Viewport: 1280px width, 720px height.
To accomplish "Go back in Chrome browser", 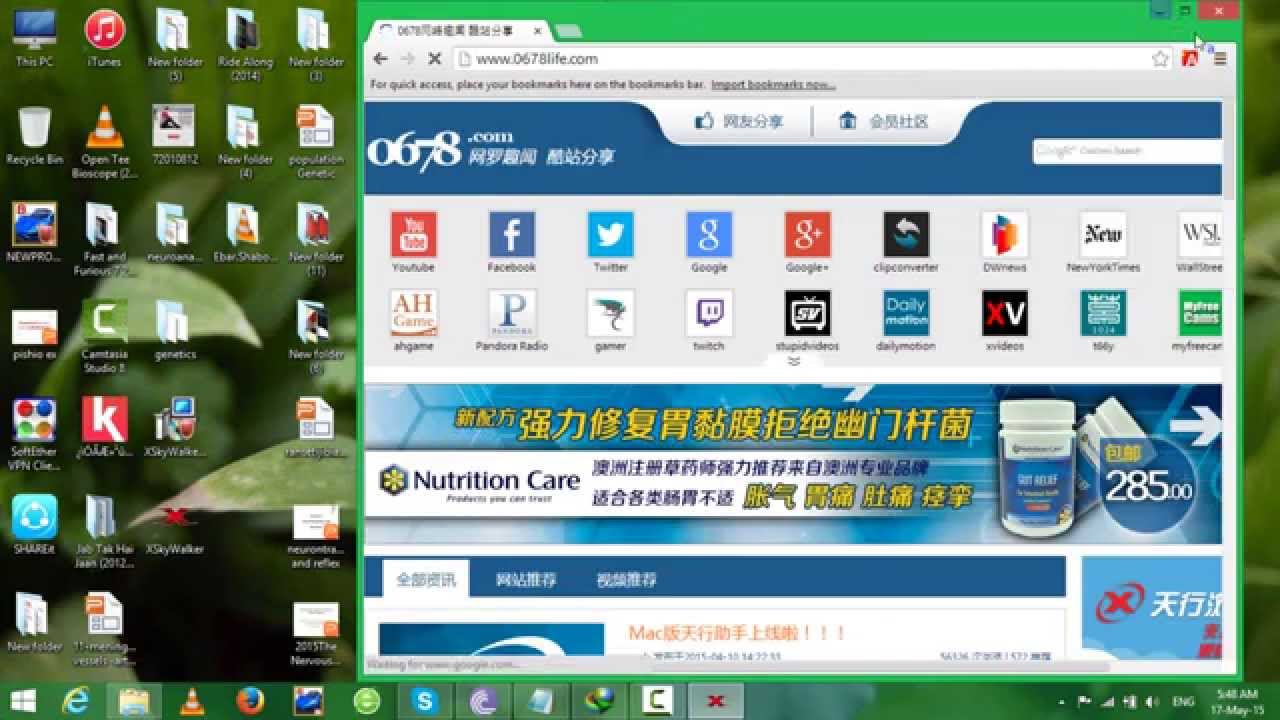I will (x=380, y=59).
